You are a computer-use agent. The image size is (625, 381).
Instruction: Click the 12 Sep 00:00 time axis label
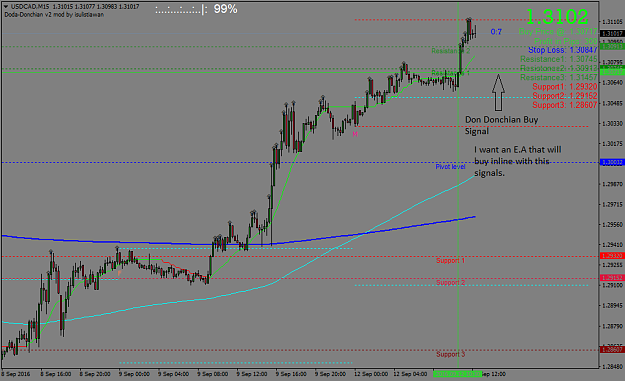(371, 374)
